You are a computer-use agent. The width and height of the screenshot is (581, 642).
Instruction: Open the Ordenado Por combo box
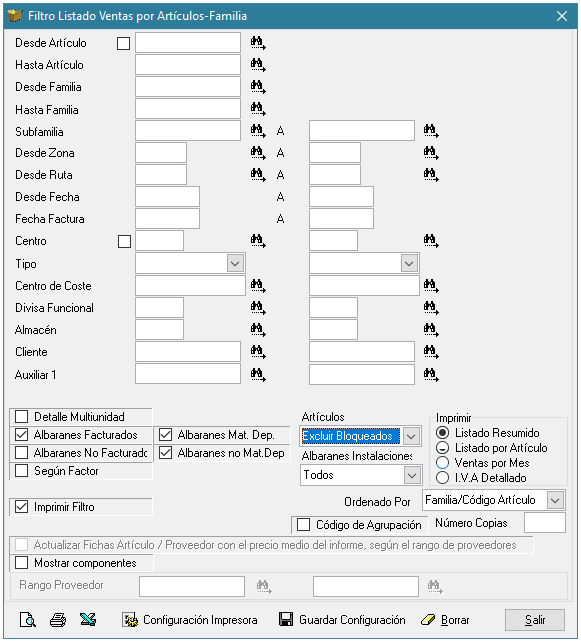click(x=555, y=500)
